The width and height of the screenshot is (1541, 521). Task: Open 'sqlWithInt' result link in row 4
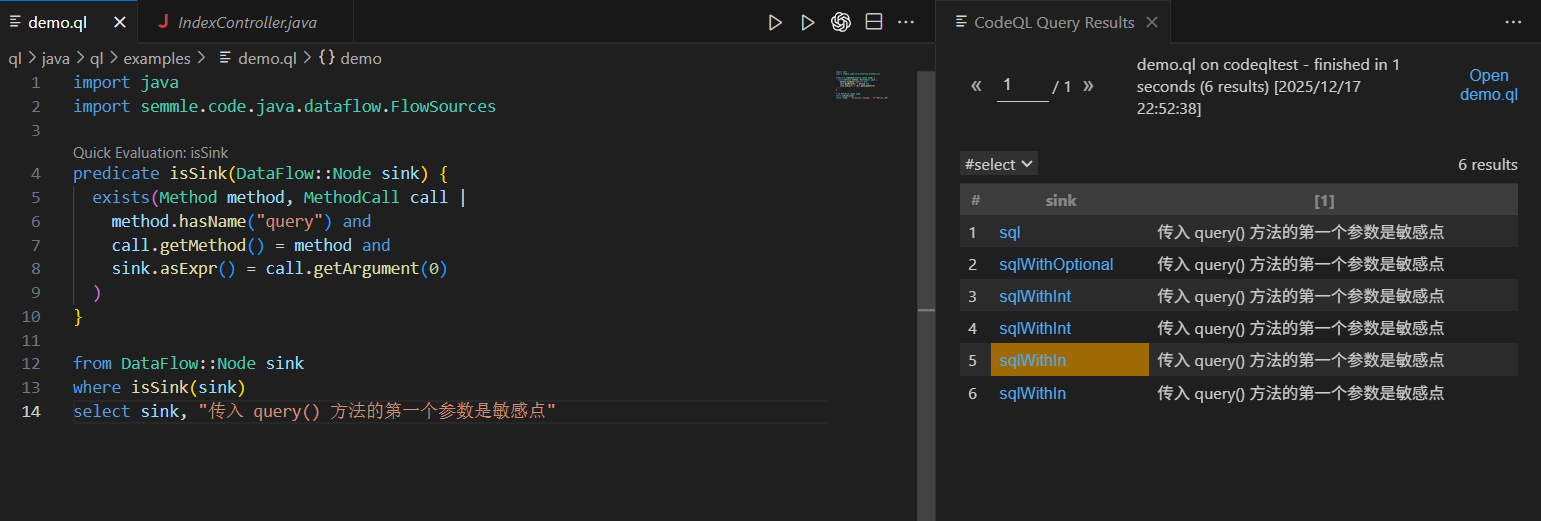pyautogui.click(x=1035, y=328)
